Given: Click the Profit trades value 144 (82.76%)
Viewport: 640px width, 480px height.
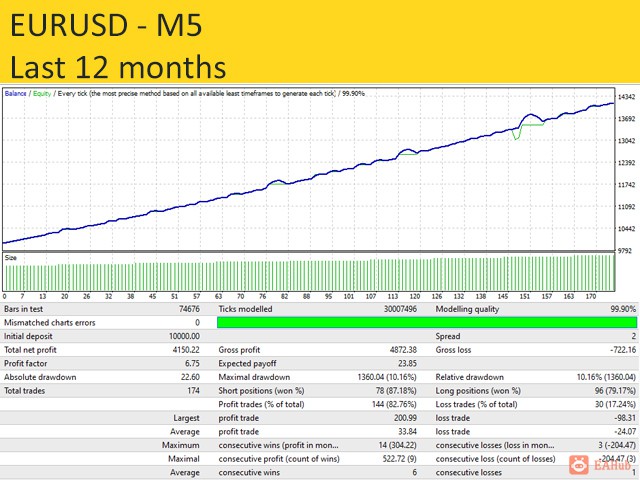Looking at the screenshot, I should point(395,404).
